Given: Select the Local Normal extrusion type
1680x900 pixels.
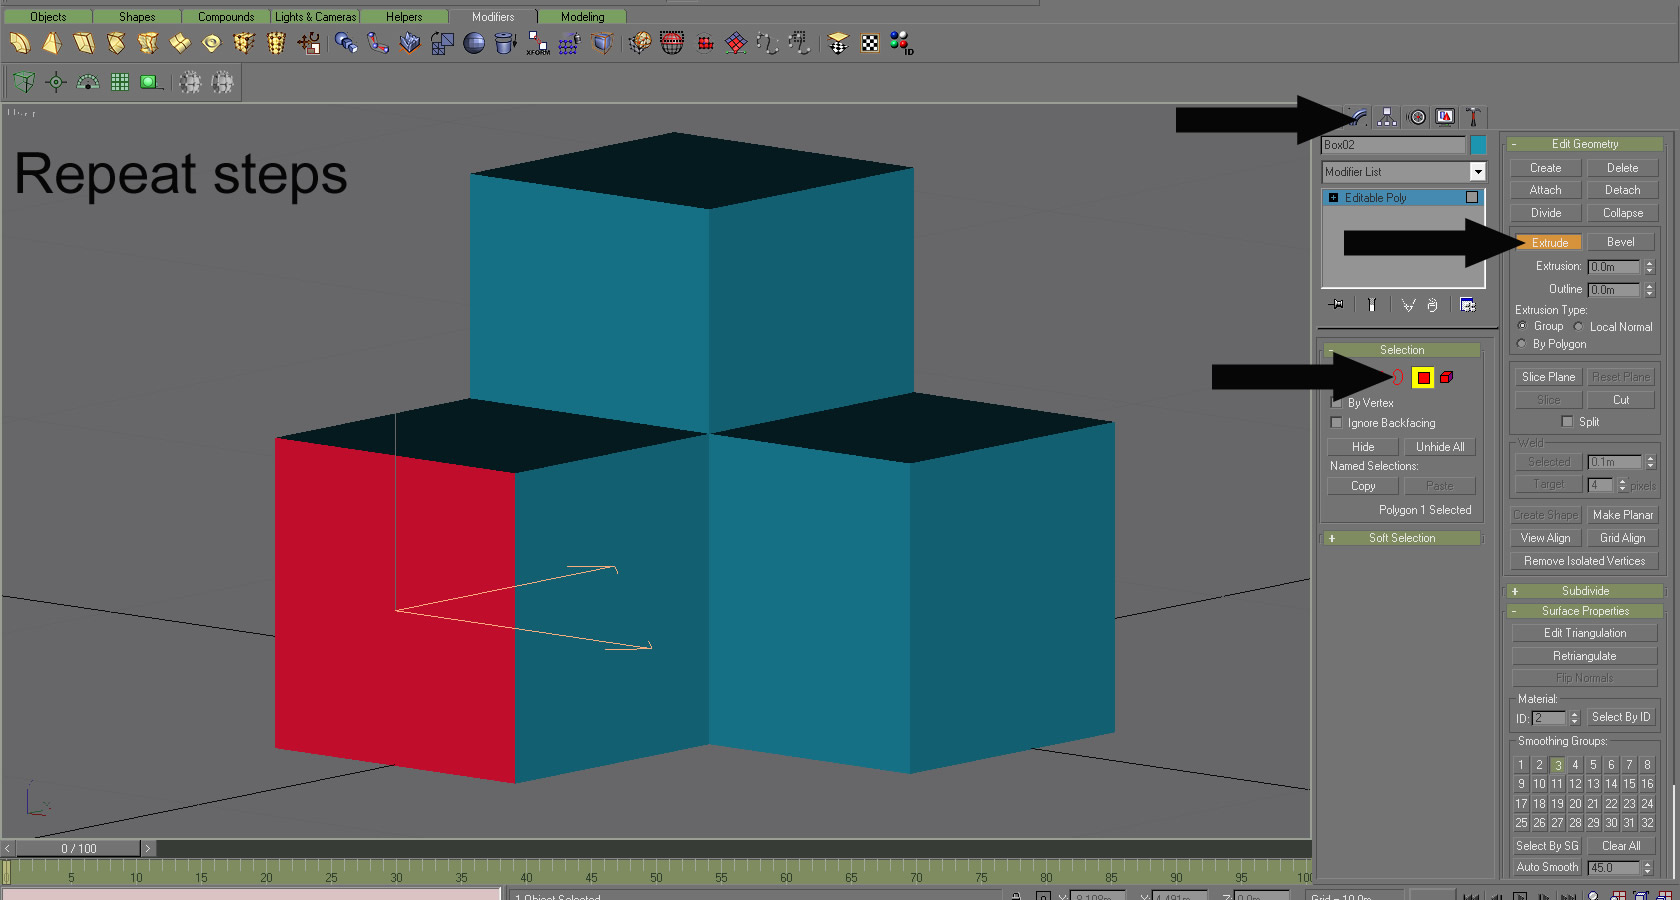Looking at the screenshot, I should (1579, 327).
